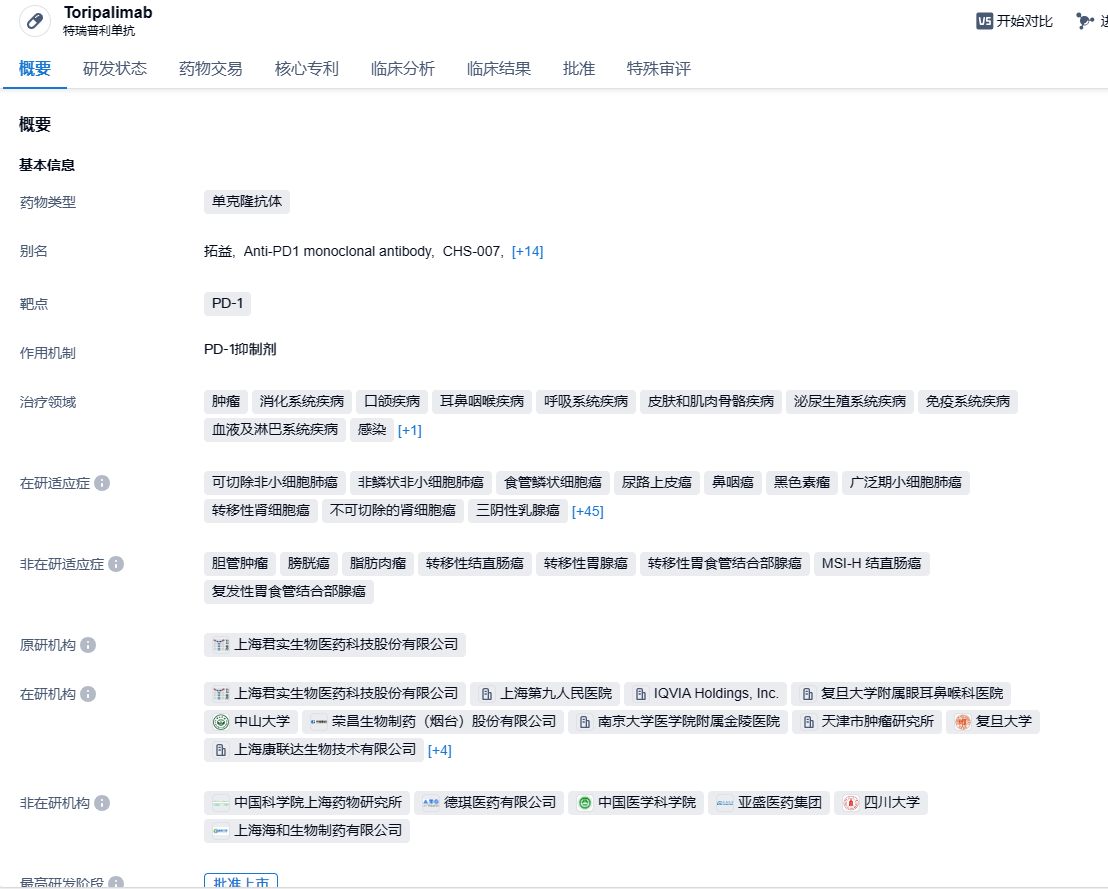Click the PD-1抑制剂 mechanism text

point(240,350)
